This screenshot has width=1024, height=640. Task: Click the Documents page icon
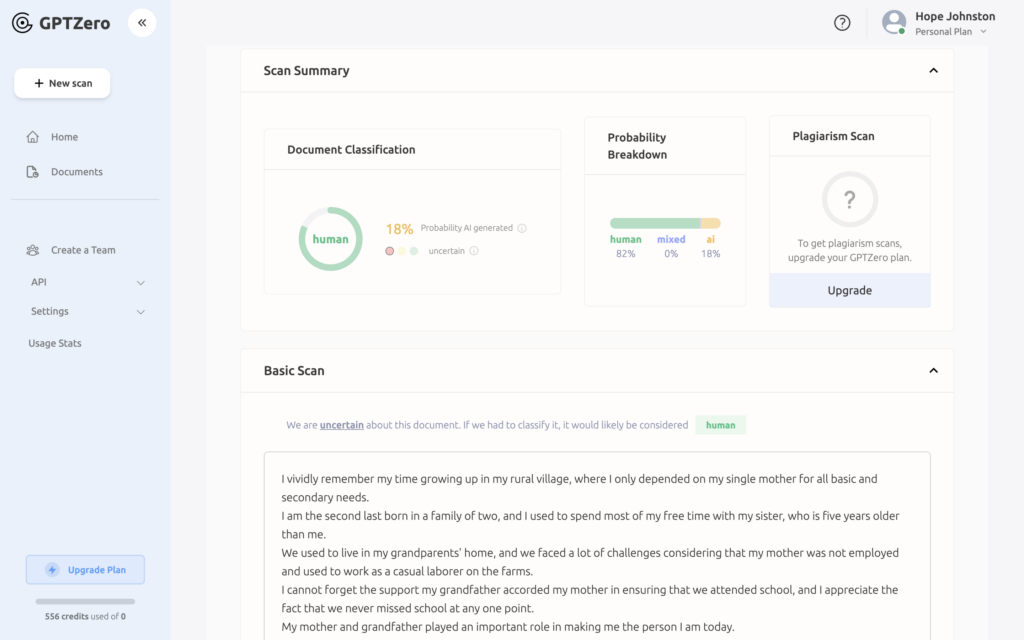point(33,171)
